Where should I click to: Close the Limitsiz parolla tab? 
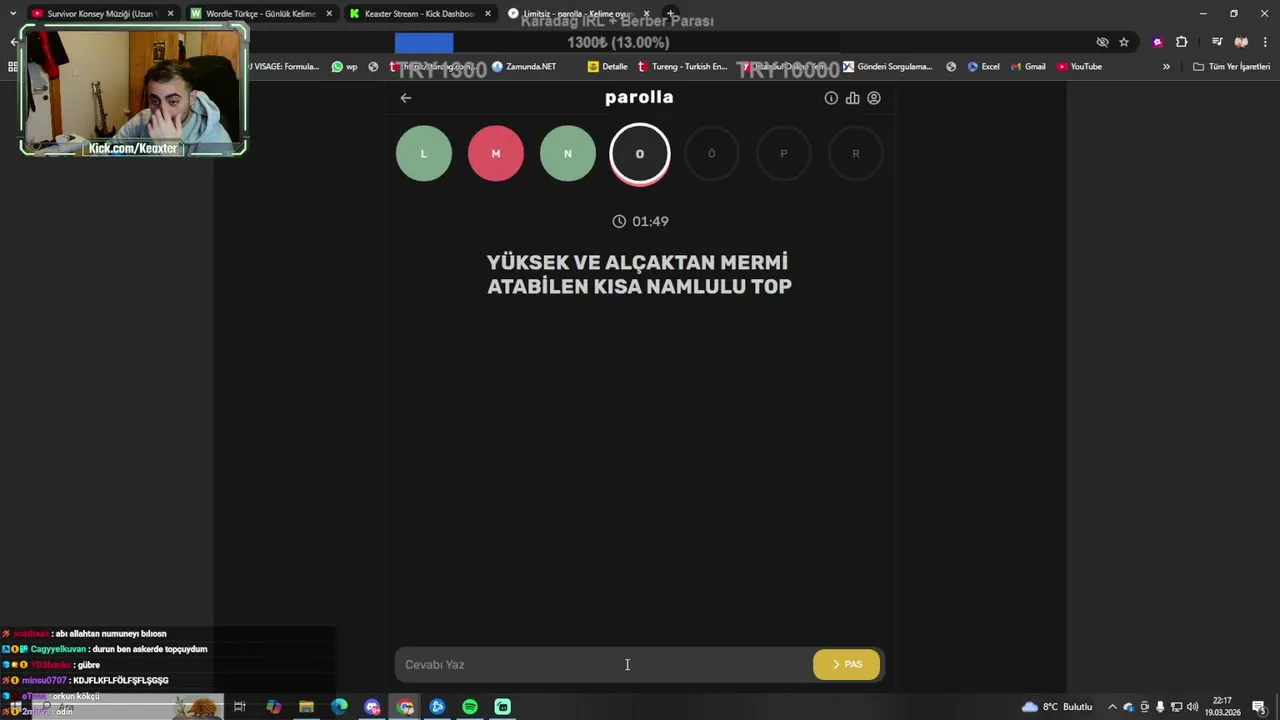click(x=646, y=14)
